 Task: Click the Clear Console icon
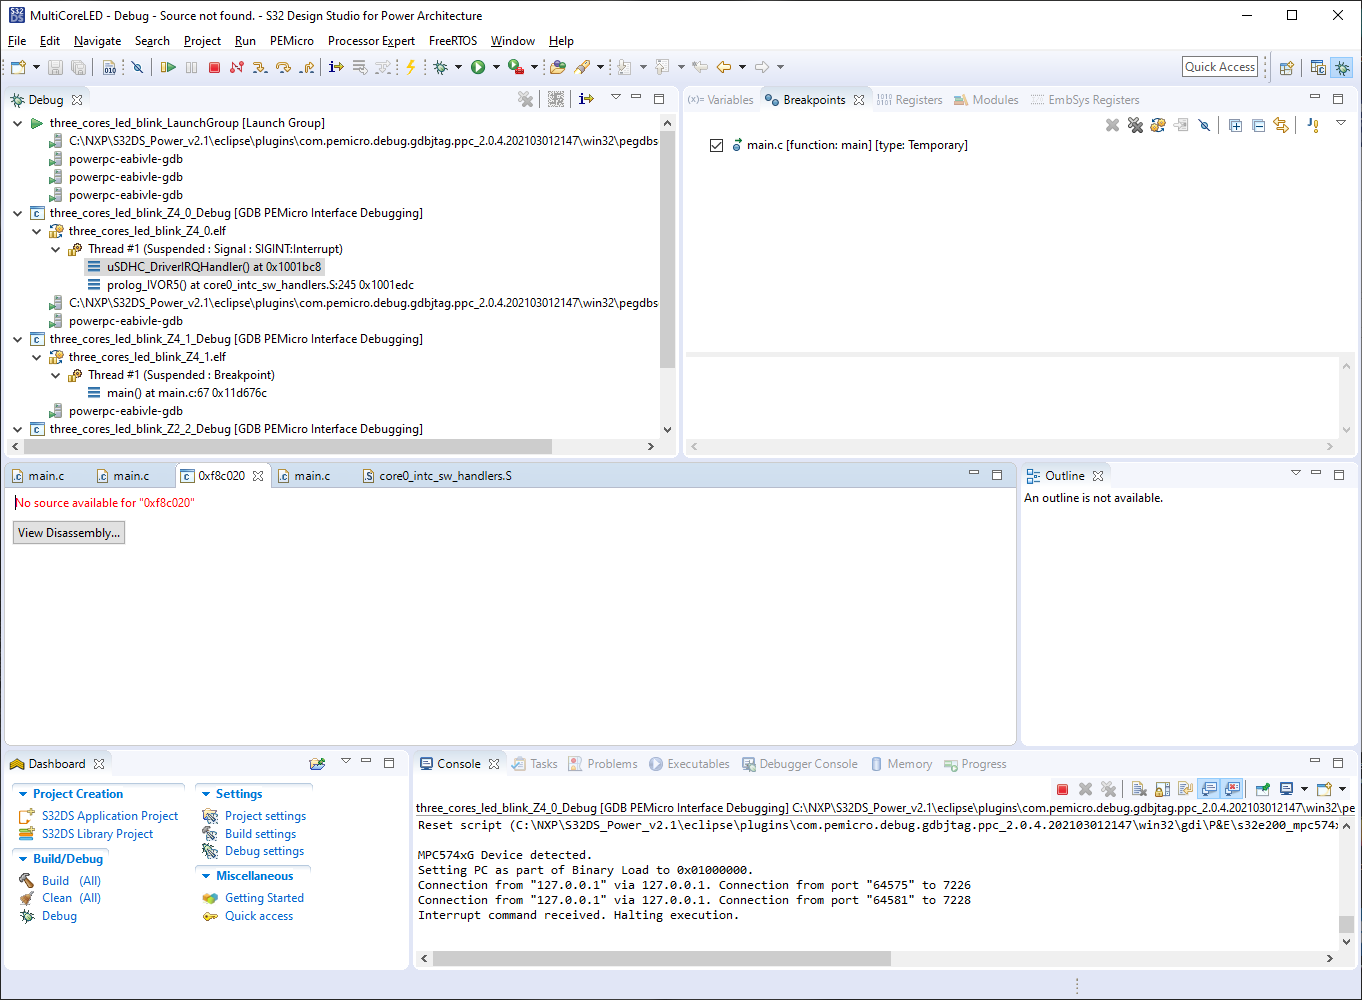click(x=1139, y=789)
